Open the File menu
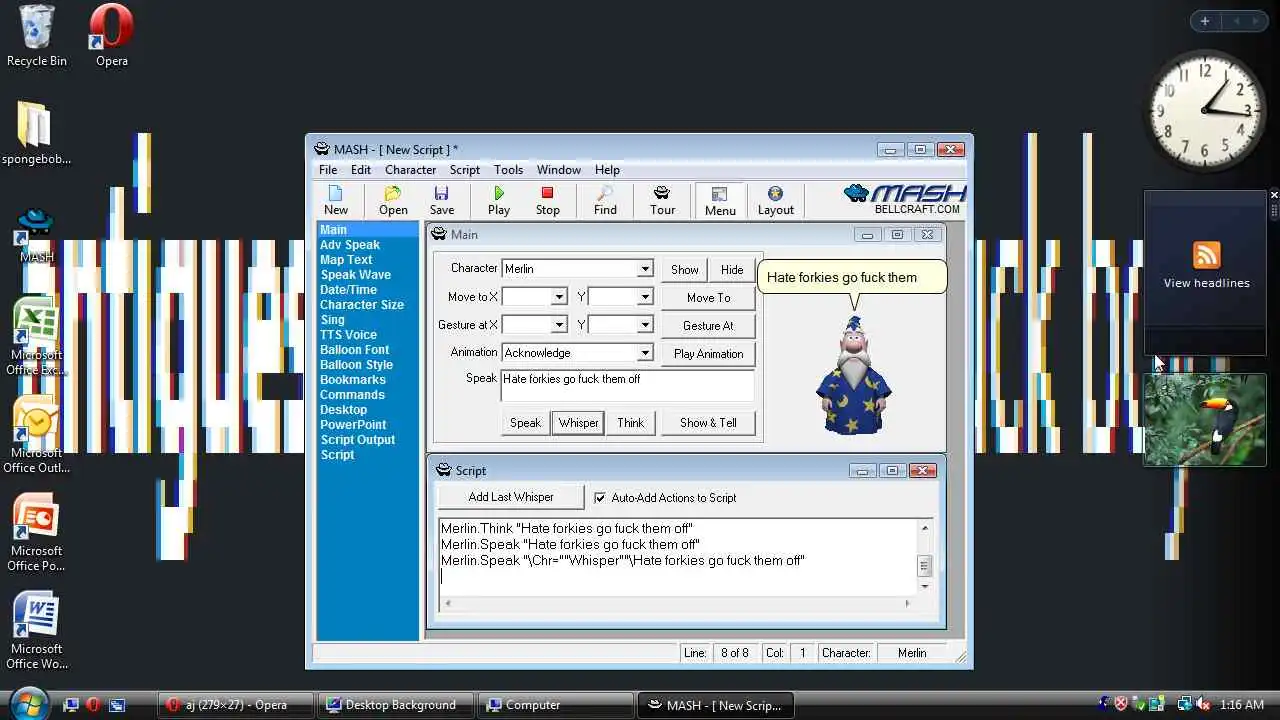 point(328,170)
